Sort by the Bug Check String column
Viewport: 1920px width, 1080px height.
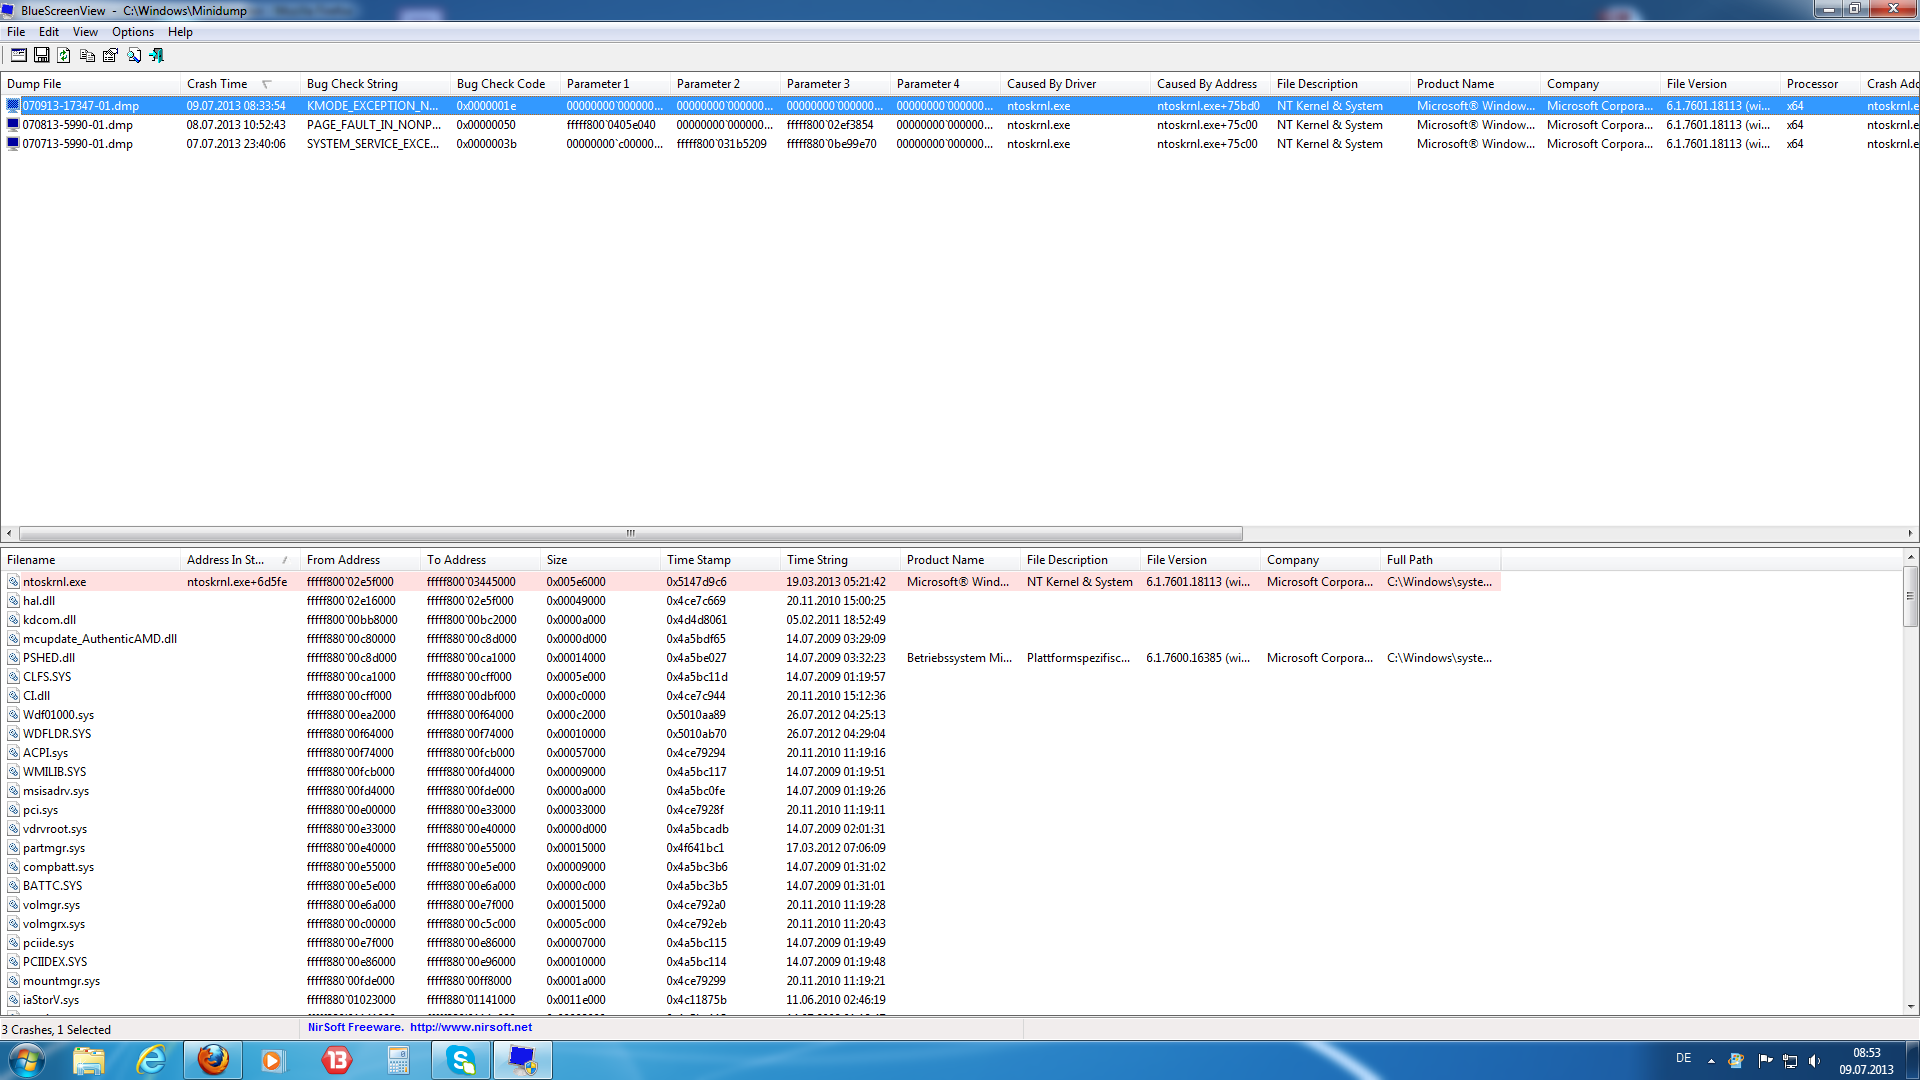click(x=376, y=84)
